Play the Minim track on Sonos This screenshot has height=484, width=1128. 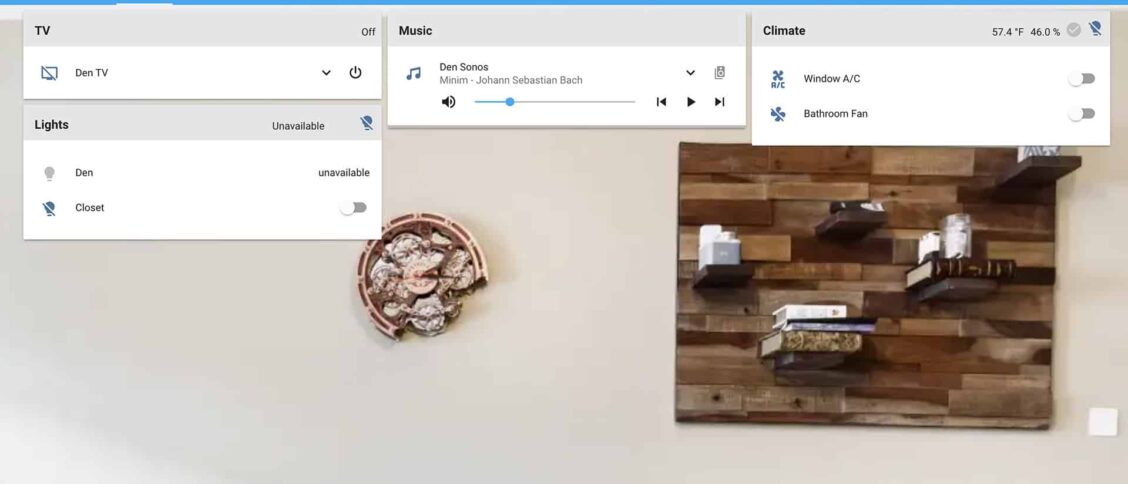(690, 102)
